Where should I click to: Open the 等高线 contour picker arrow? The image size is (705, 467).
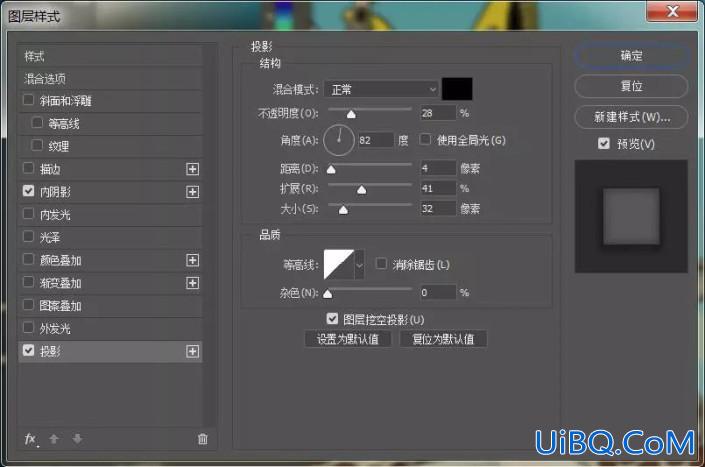[x=359, y=265]
